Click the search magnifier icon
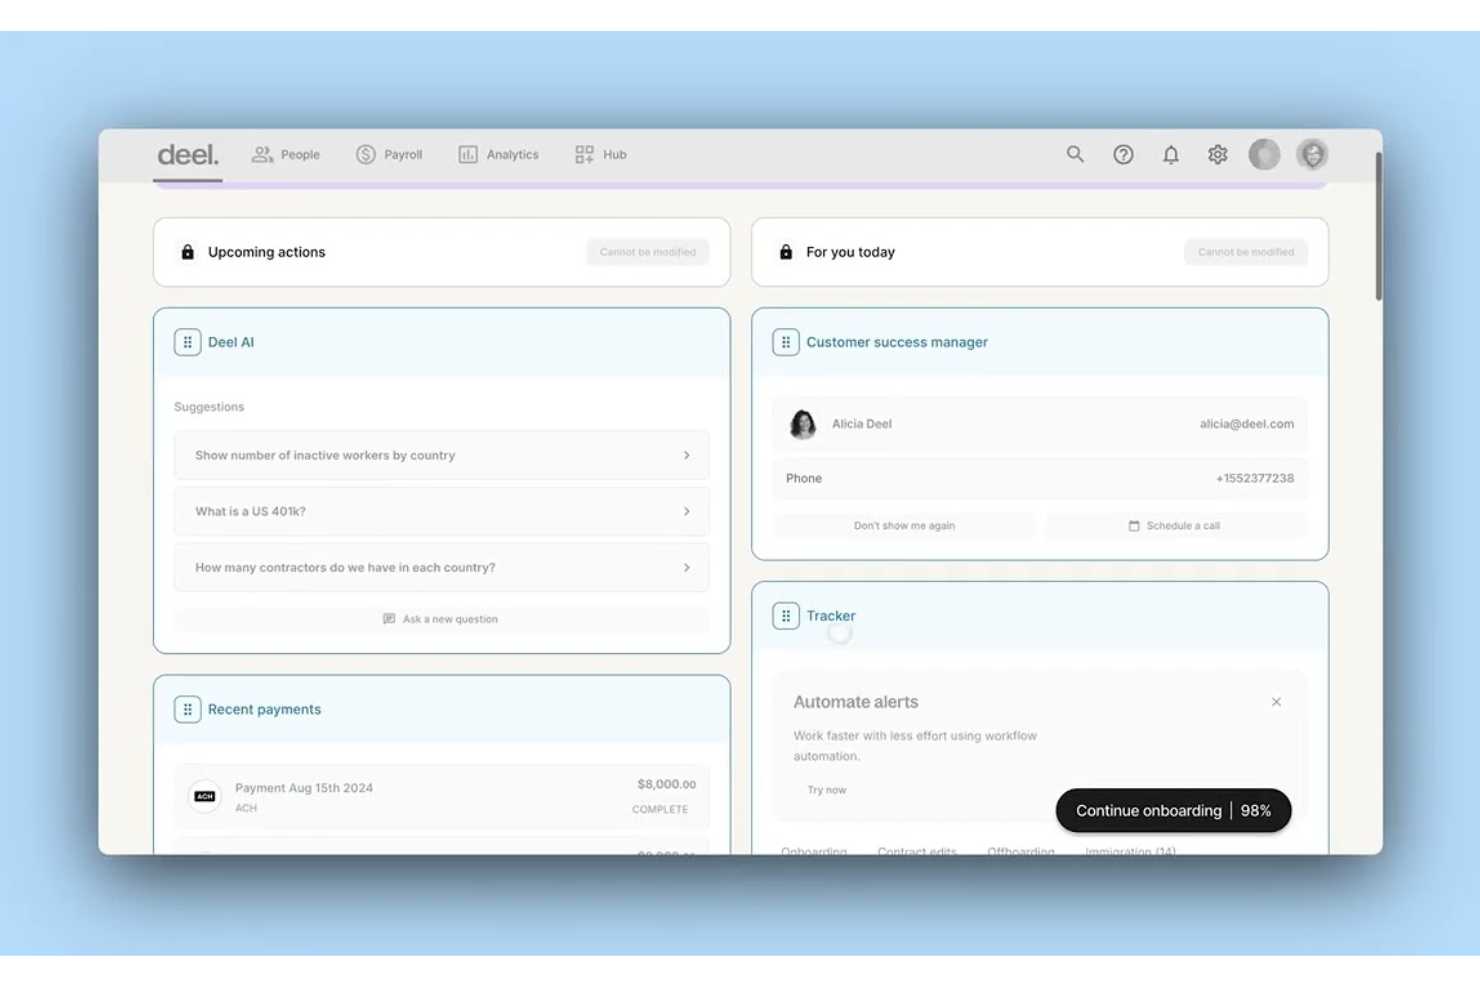Viewport: 1480px width, 987px height. point(1075,154)
